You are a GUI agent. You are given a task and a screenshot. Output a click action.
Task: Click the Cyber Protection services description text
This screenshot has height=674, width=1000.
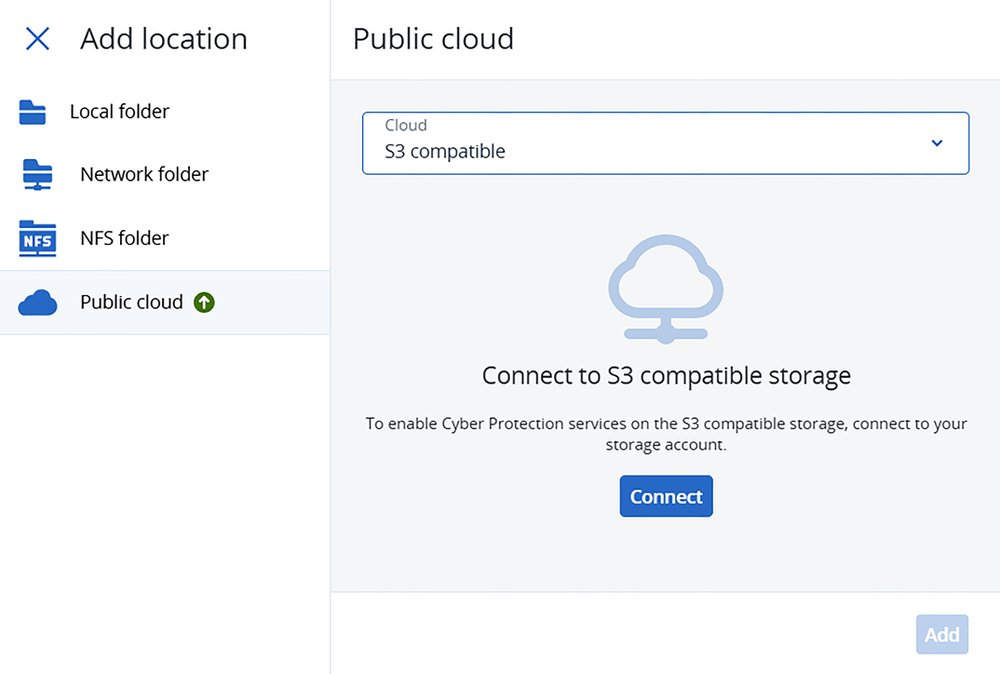[x=666, y=434]
